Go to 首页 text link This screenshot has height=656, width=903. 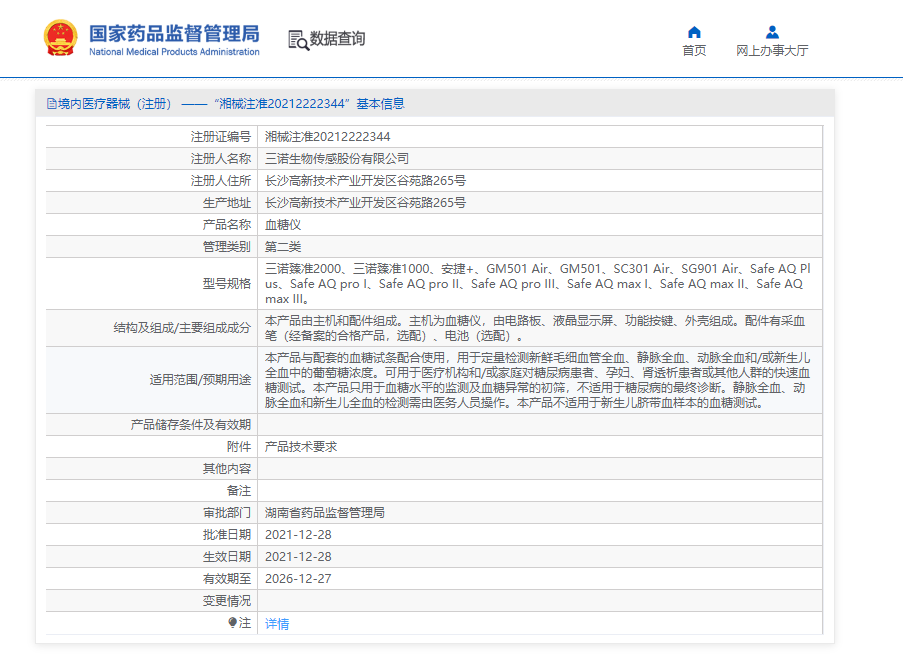click(x=694, y=51)
